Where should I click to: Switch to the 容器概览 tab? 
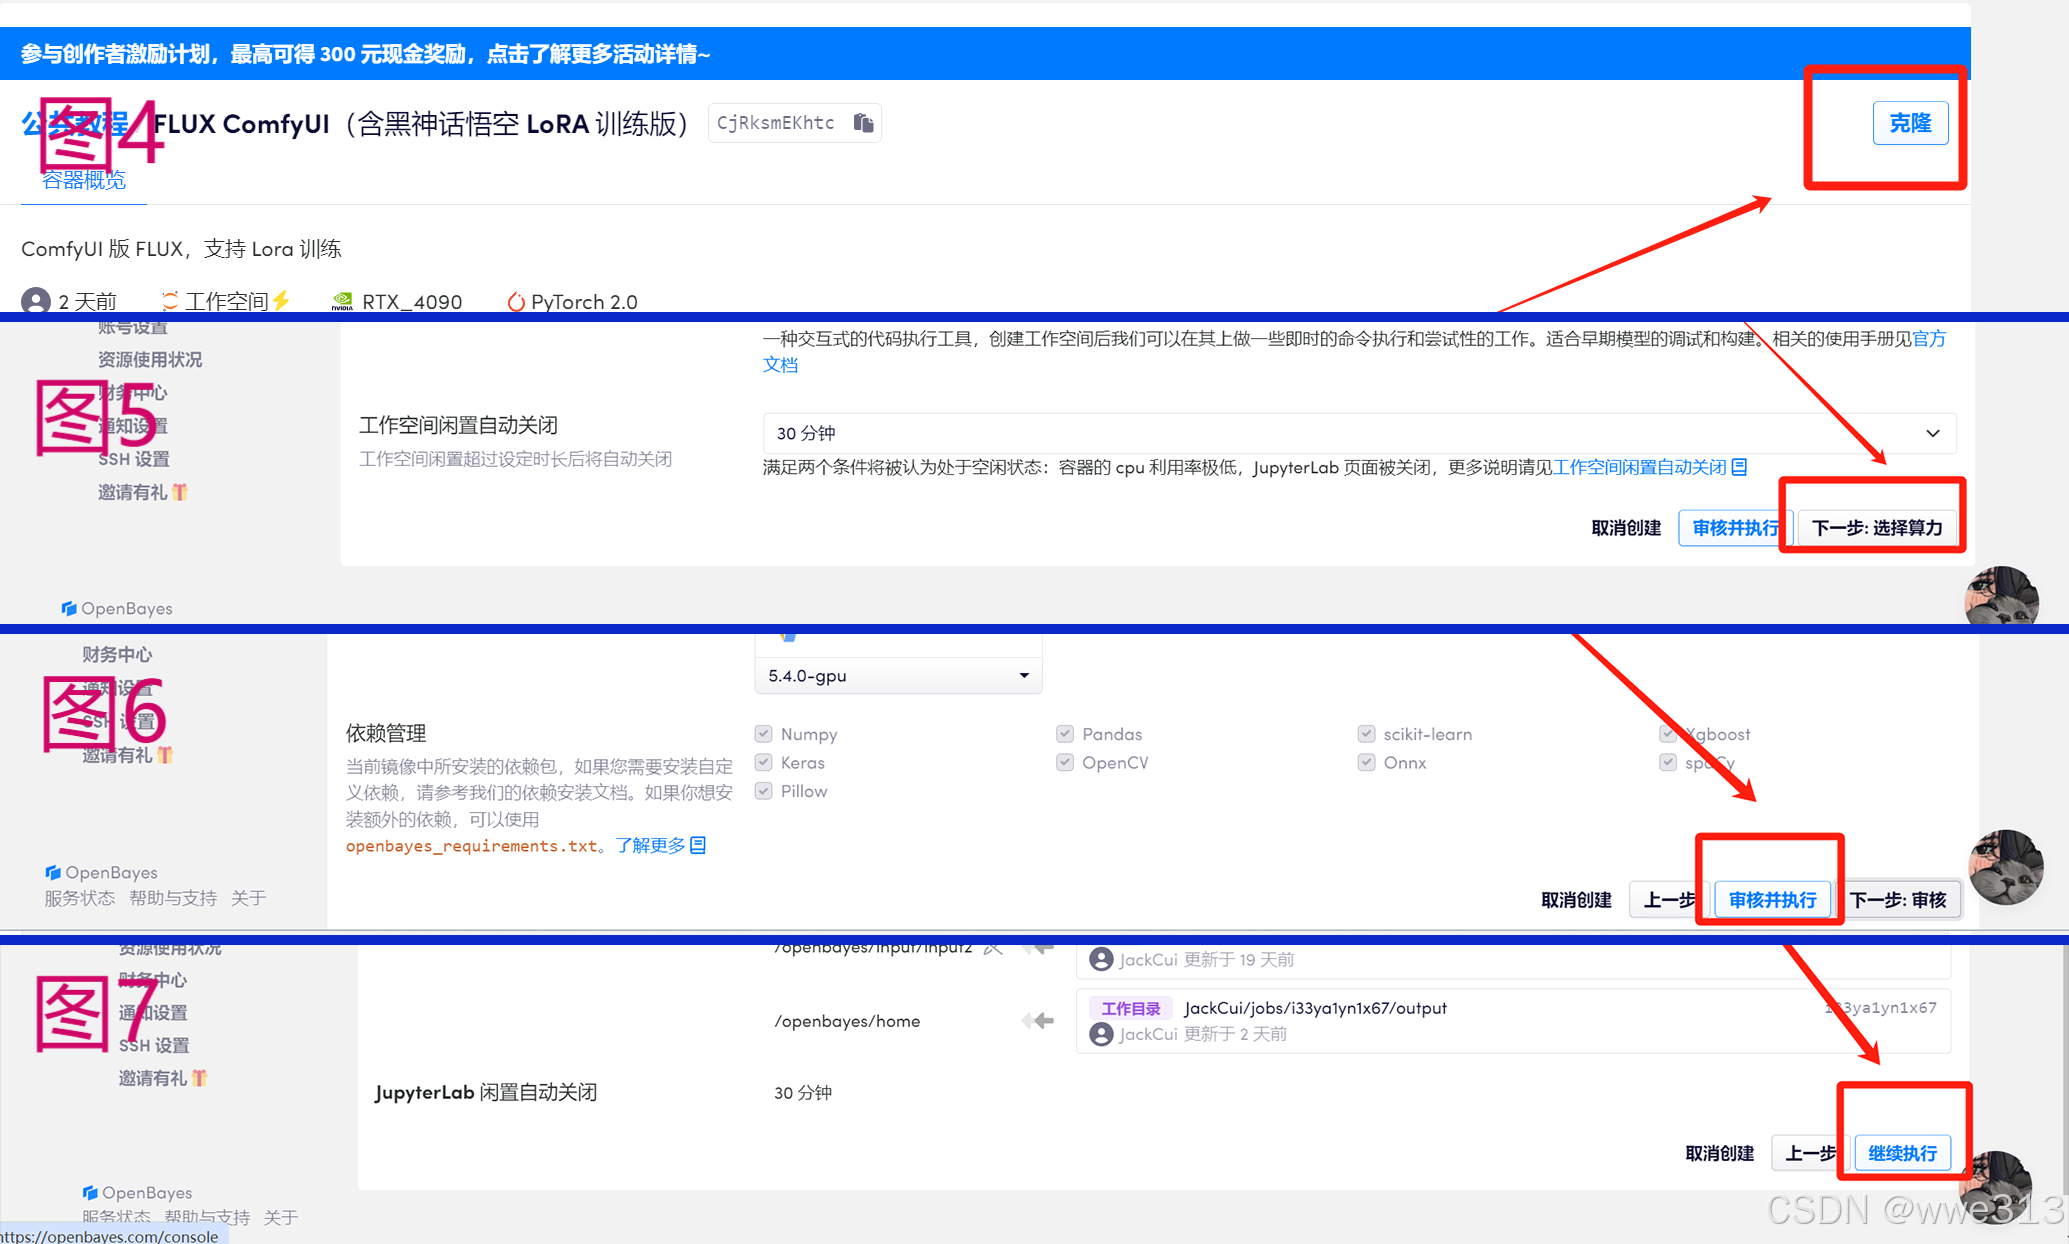click(x=84, y=180)
